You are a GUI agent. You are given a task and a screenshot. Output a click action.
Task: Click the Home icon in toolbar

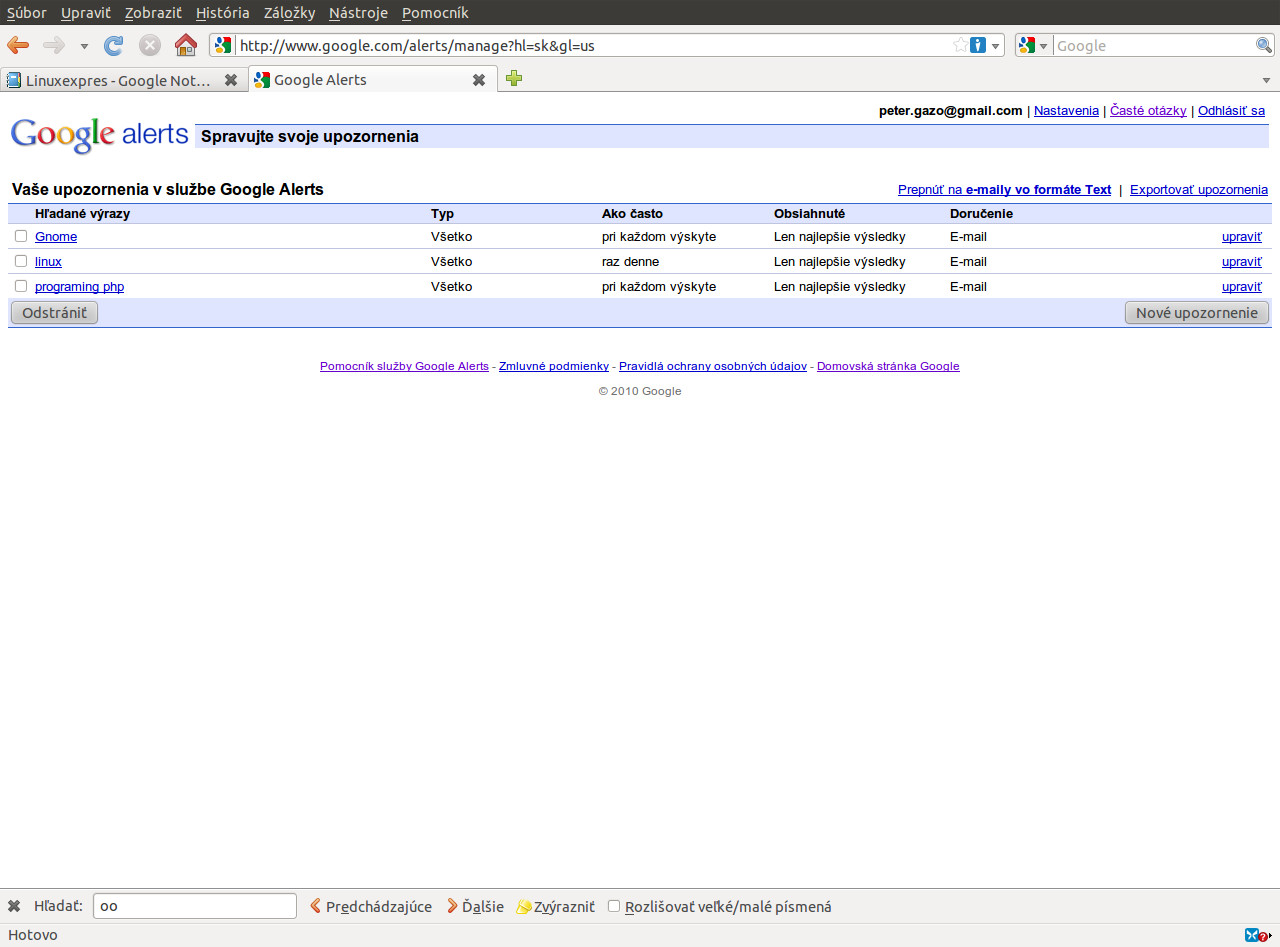pos(185,45)
